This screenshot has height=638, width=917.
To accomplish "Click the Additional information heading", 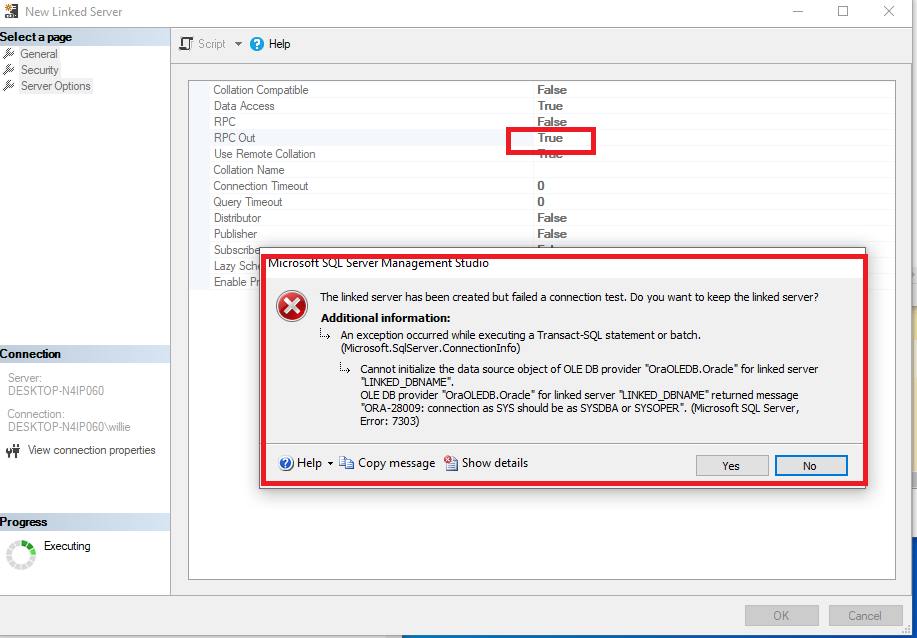I will [x=385, y=318].
